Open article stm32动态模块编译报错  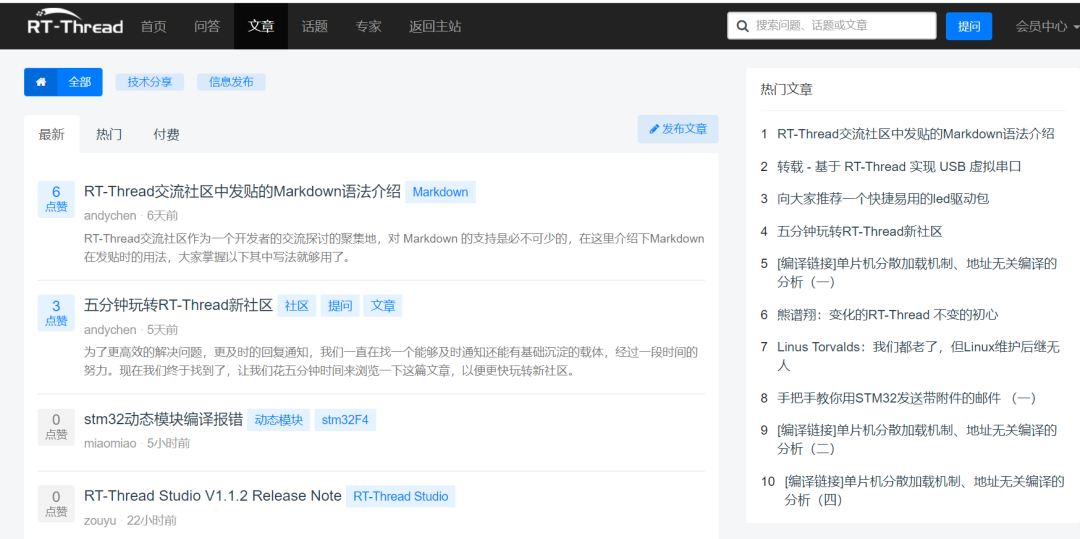pos(163,420)
